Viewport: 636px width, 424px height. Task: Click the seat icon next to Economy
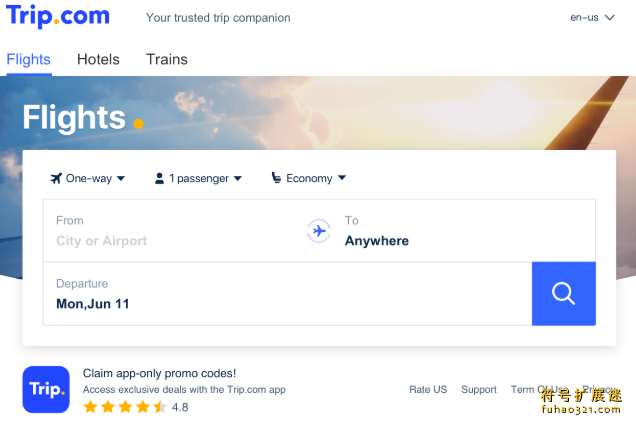coord(276,178)
